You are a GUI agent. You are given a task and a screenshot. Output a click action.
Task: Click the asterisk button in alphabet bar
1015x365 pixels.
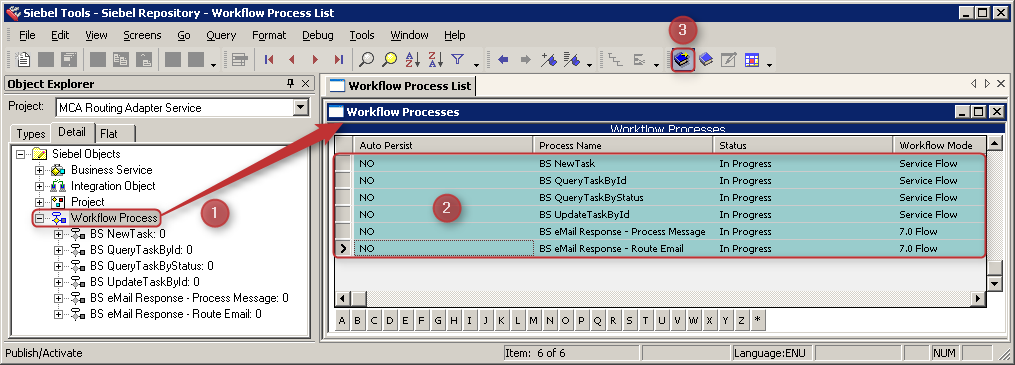pos(757,320)
